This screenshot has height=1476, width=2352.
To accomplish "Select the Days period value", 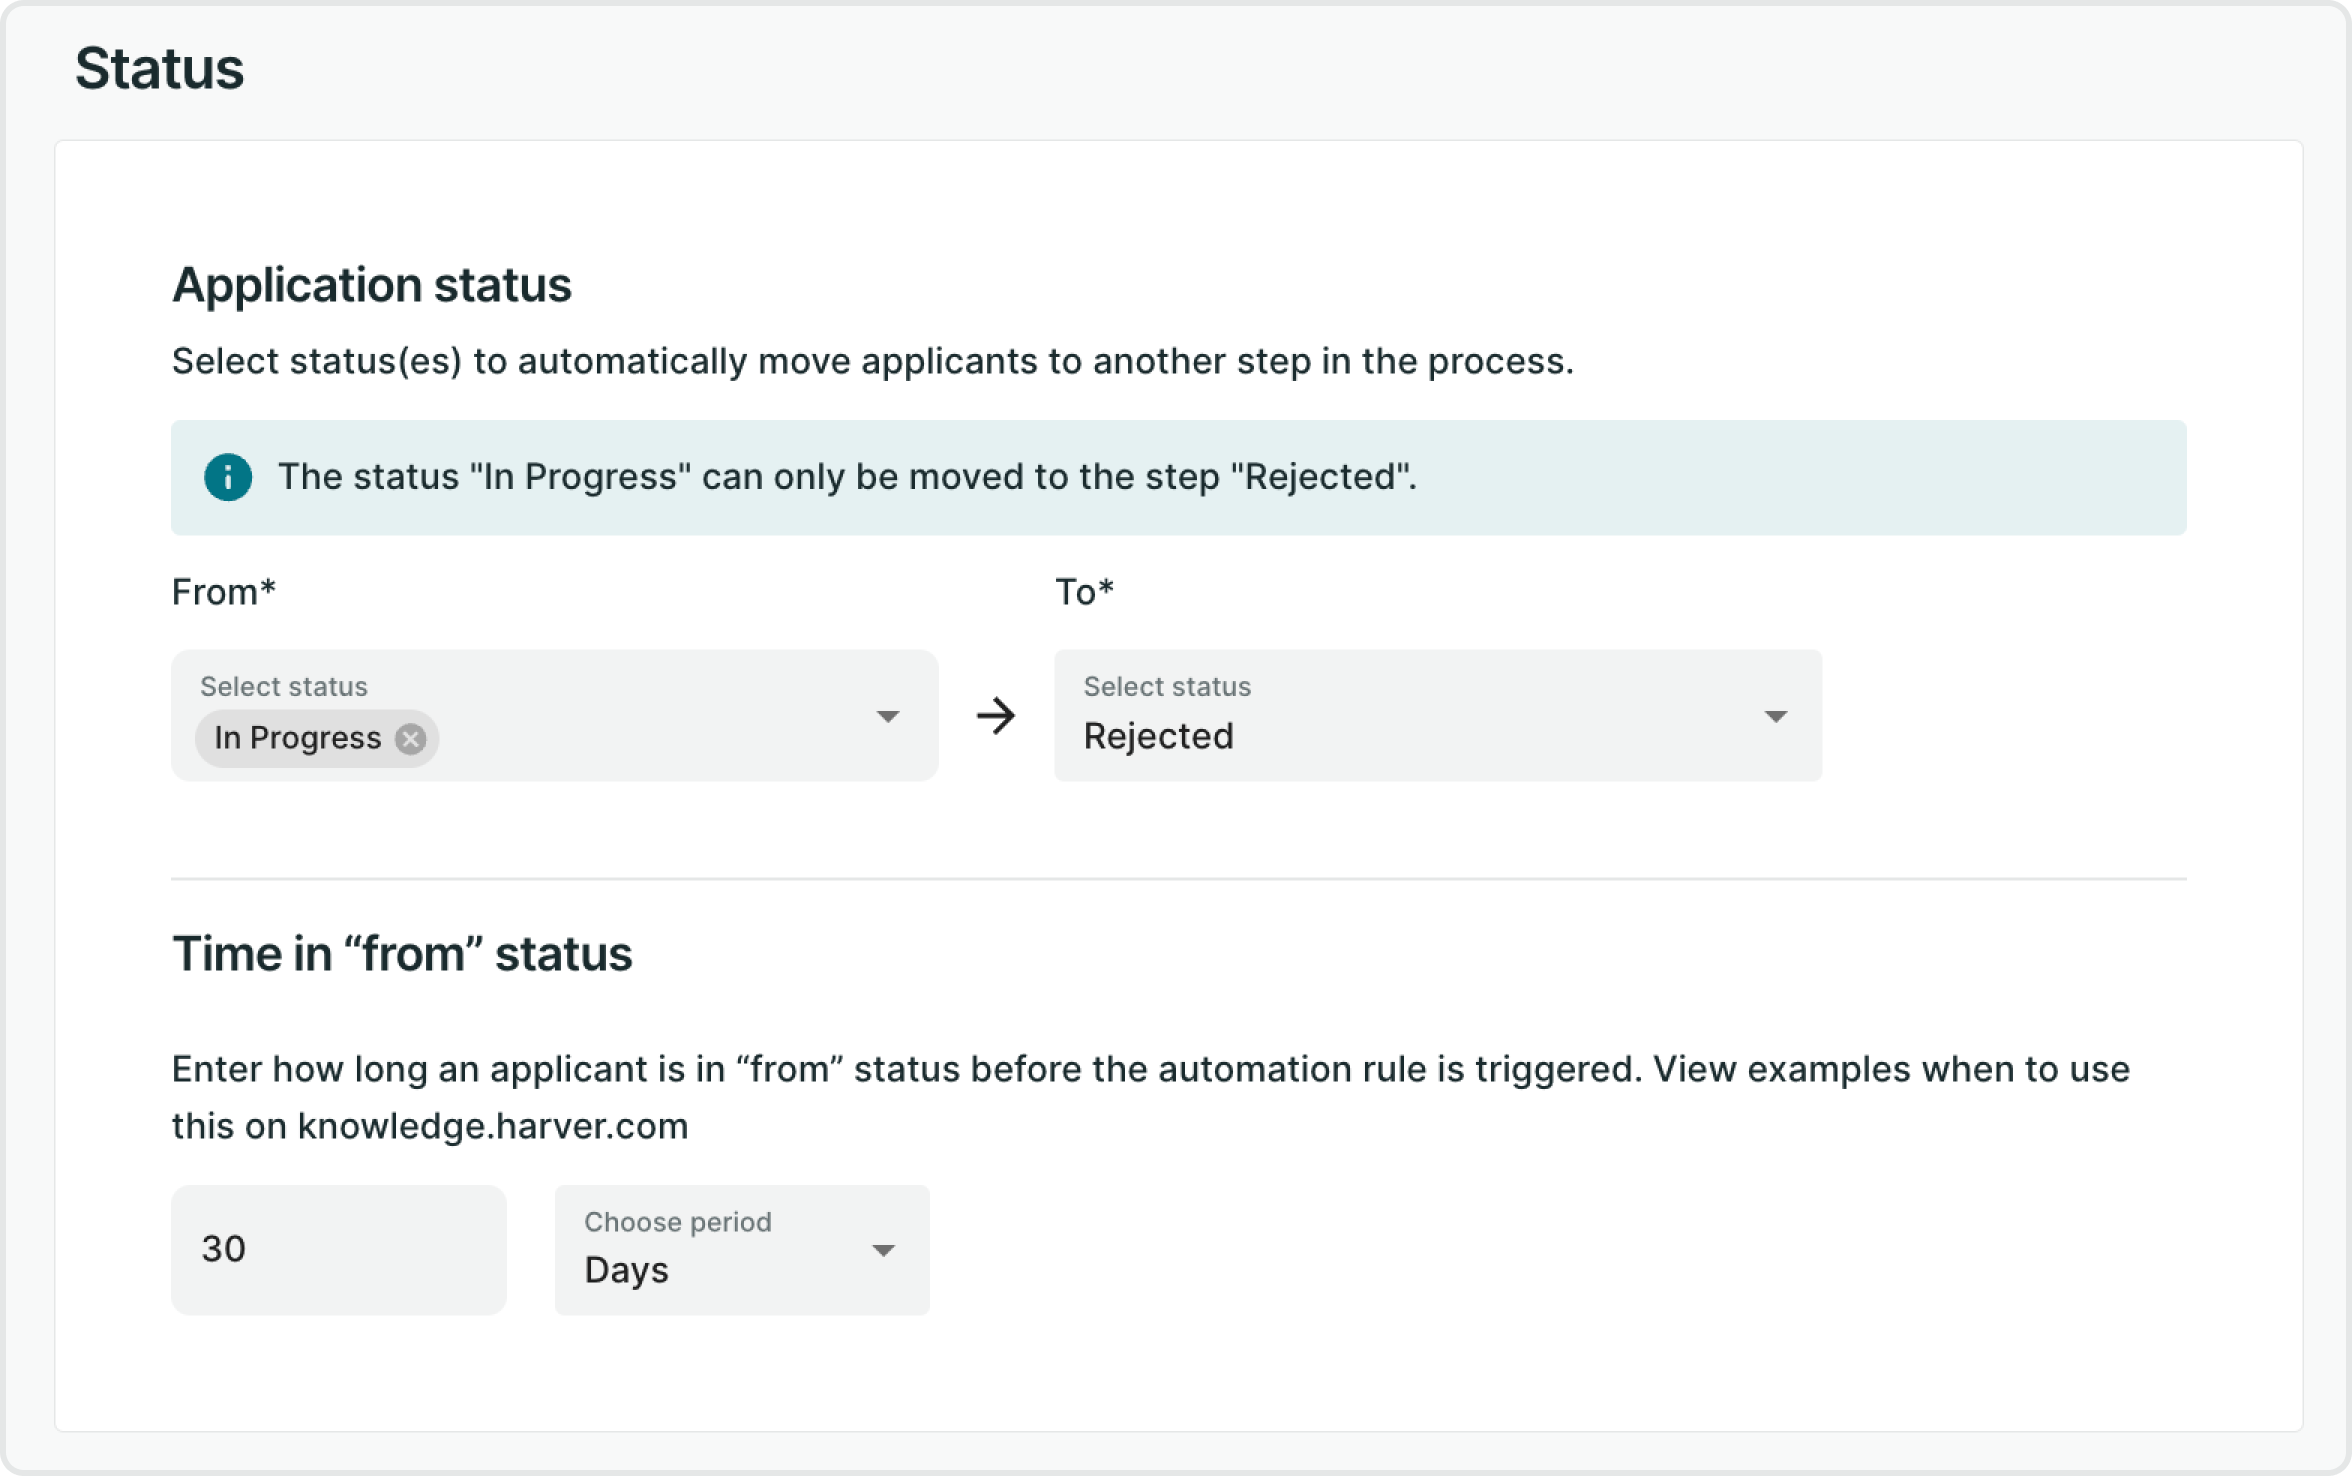I will coord(626,1271).
